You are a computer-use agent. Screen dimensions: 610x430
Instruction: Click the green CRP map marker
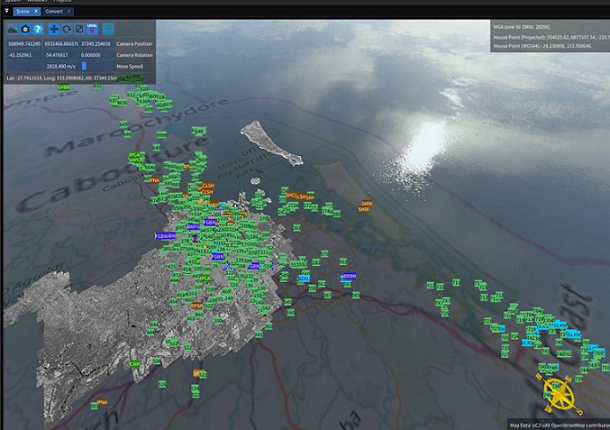(x=135, y=364)
